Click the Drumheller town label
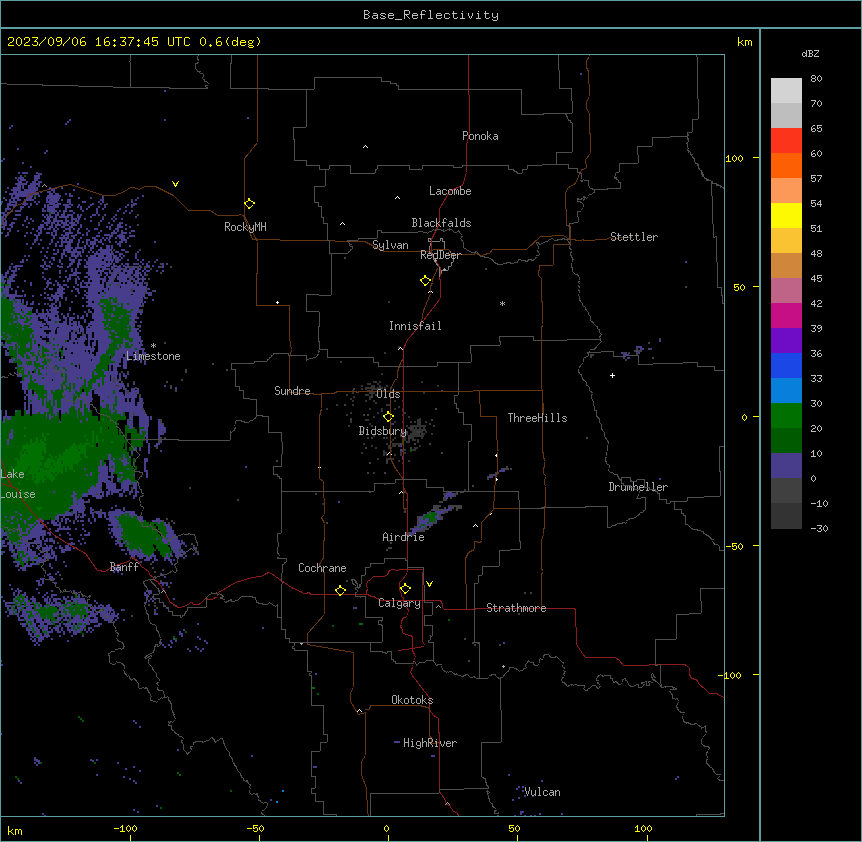Image resolution: width=862 pixels, height=842 pixels. pos(638,487)
